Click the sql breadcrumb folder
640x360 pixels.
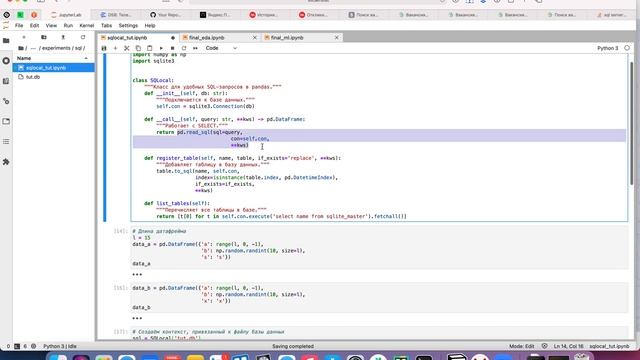pyautogui.click(x=78, y=48)
